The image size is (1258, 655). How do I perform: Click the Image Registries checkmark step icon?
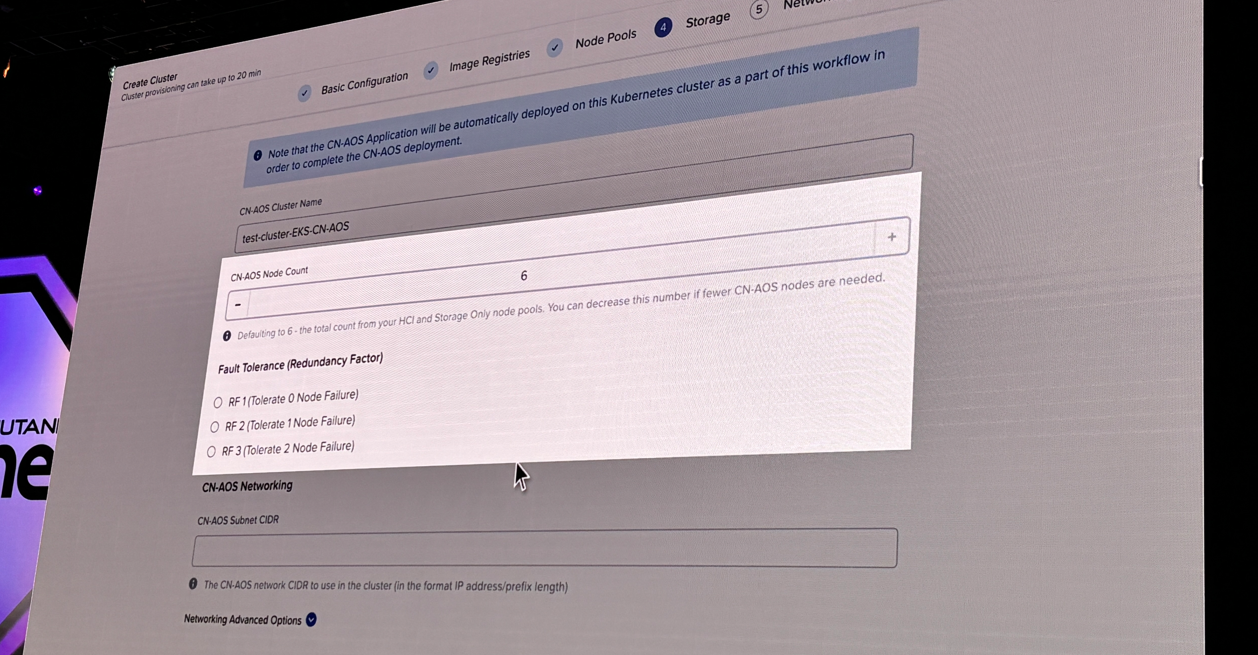point(430,70)
